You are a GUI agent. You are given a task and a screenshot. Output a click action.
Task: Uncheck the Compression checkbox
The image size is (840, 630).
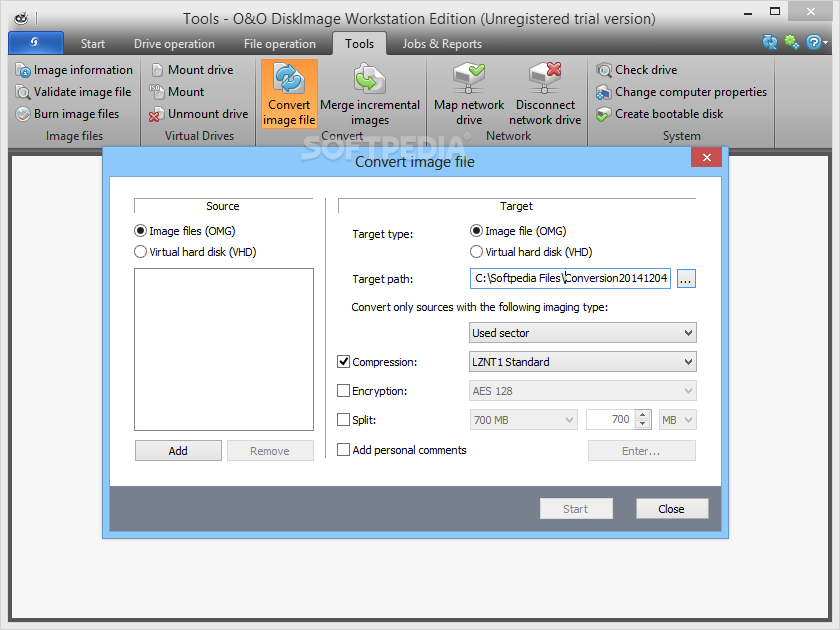click(x=343, y=362)
